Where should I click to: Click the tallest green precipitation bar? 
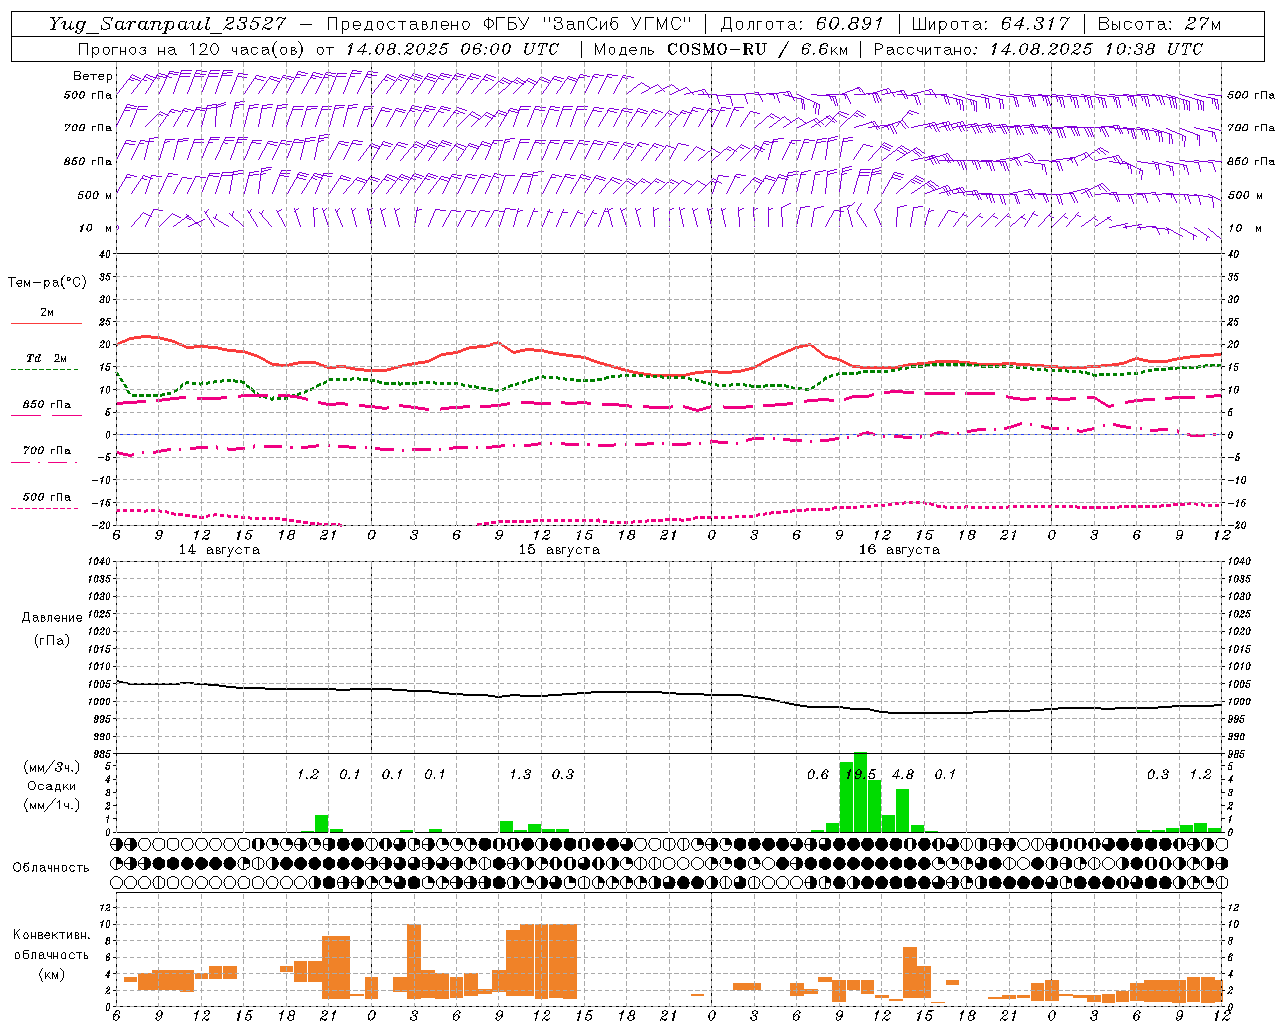point(860,792)
